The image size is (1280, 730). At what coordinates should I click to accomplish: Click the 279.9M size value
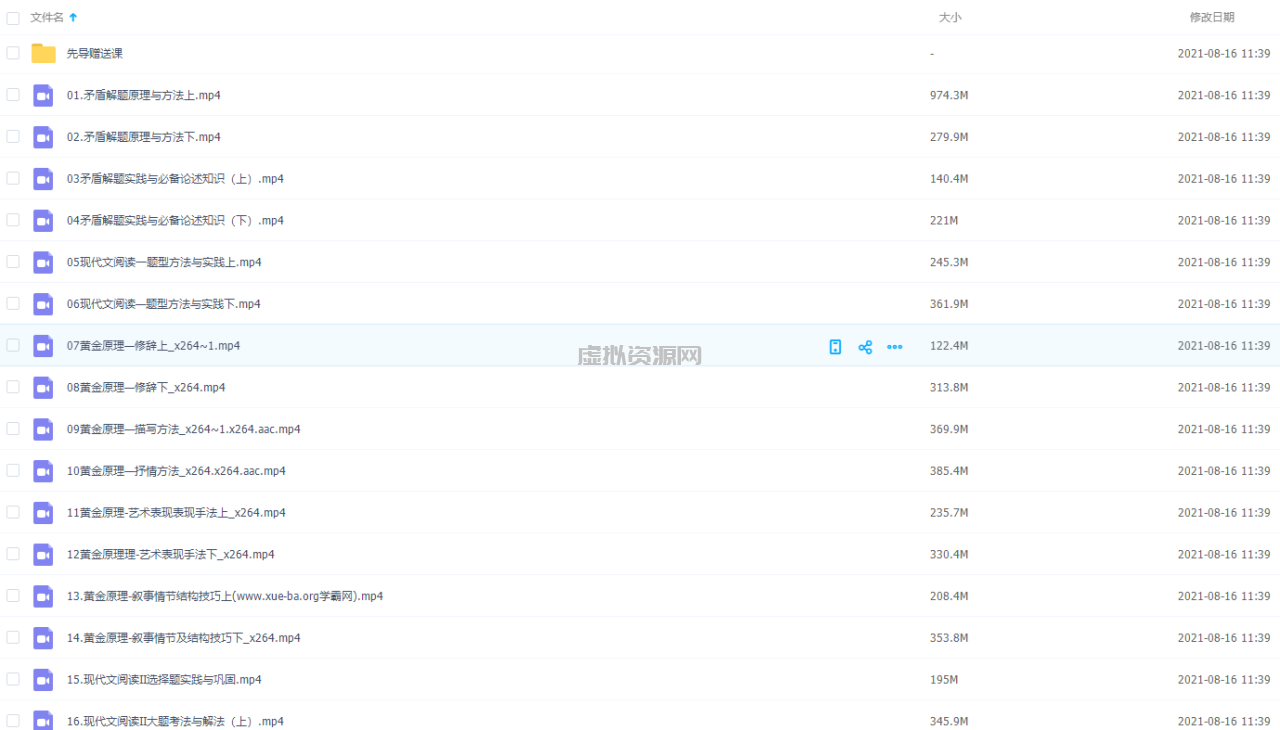[x=949, y=137]
